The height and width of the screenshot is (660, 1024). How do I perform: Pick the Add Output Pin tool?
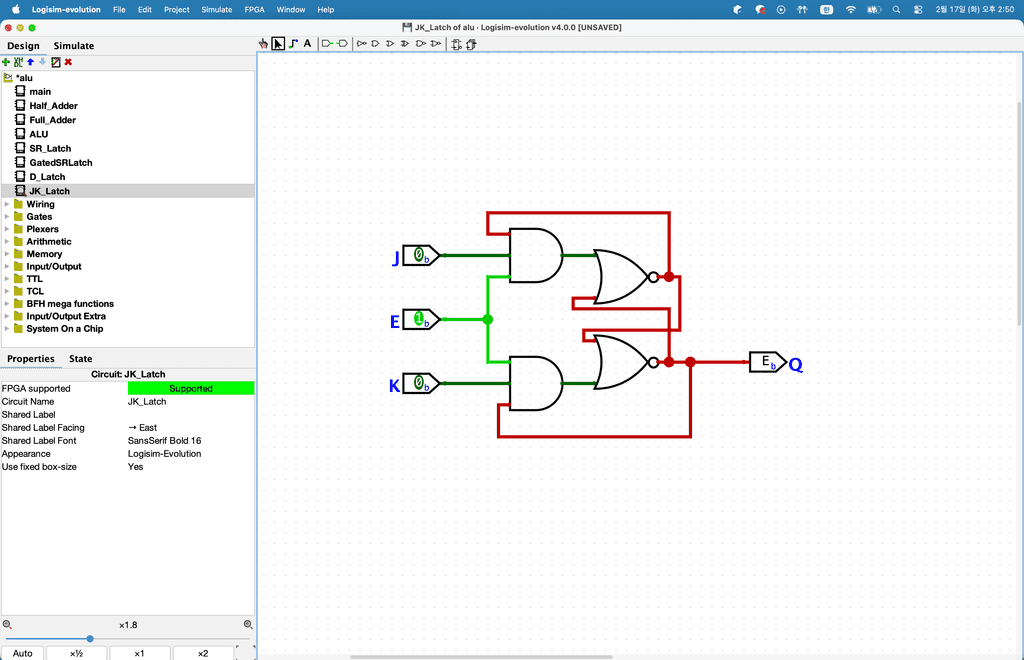pyautogui.click(x=342, y=44)
